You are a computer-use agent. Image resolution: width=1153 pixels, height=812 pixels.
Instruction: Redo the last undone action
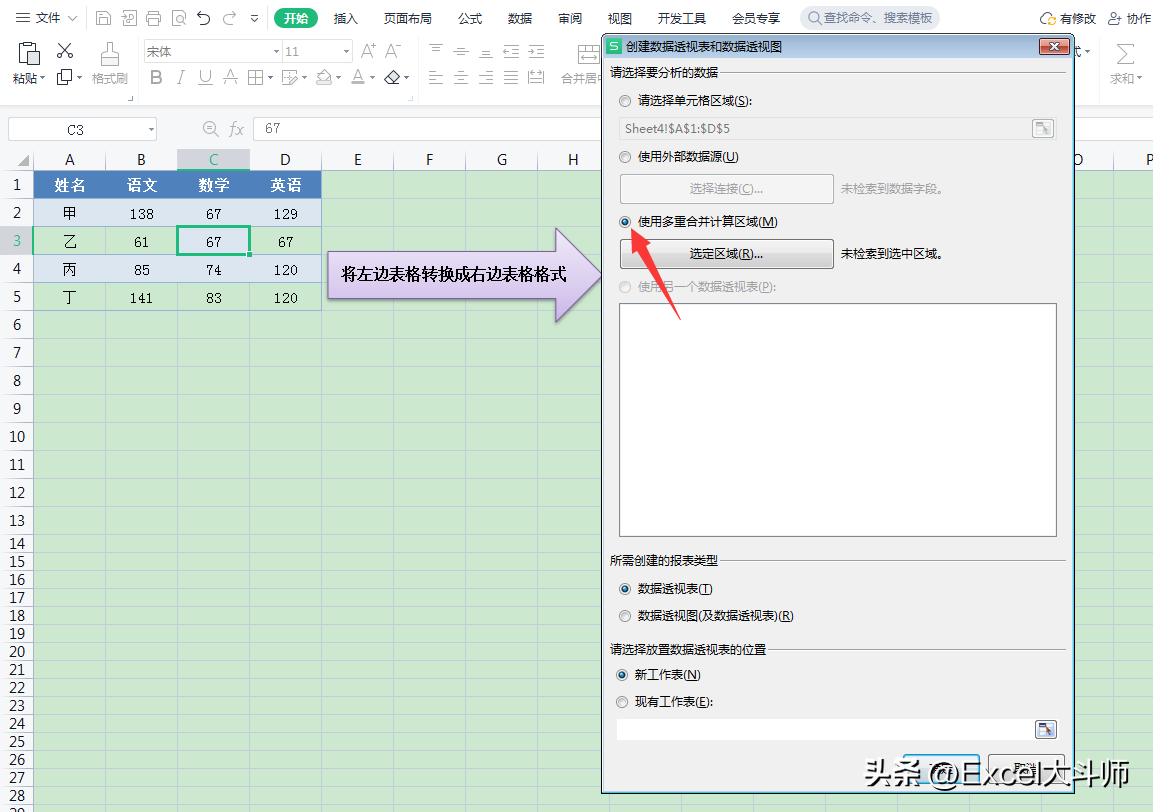229,18
